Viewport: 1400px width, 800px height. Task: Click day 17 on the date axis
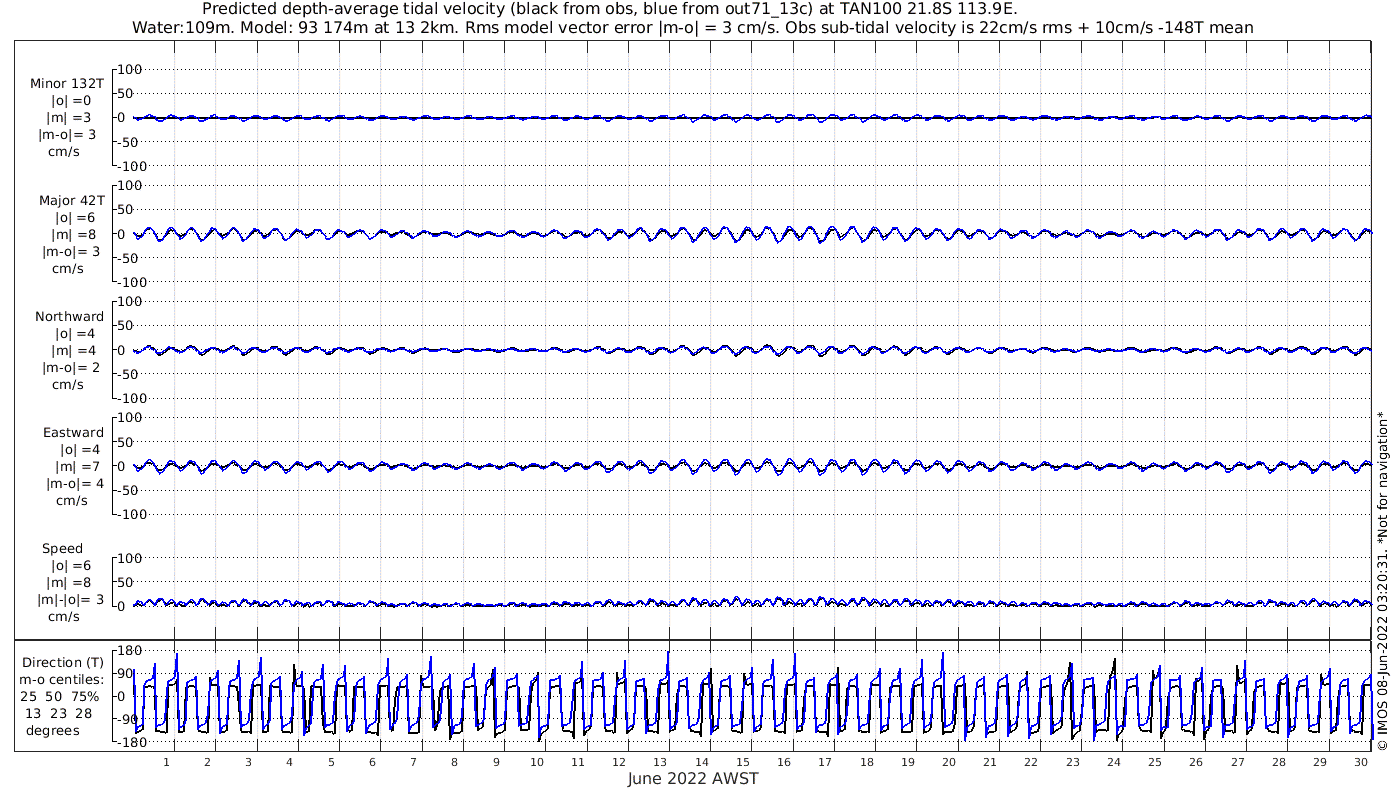point(825,762)
